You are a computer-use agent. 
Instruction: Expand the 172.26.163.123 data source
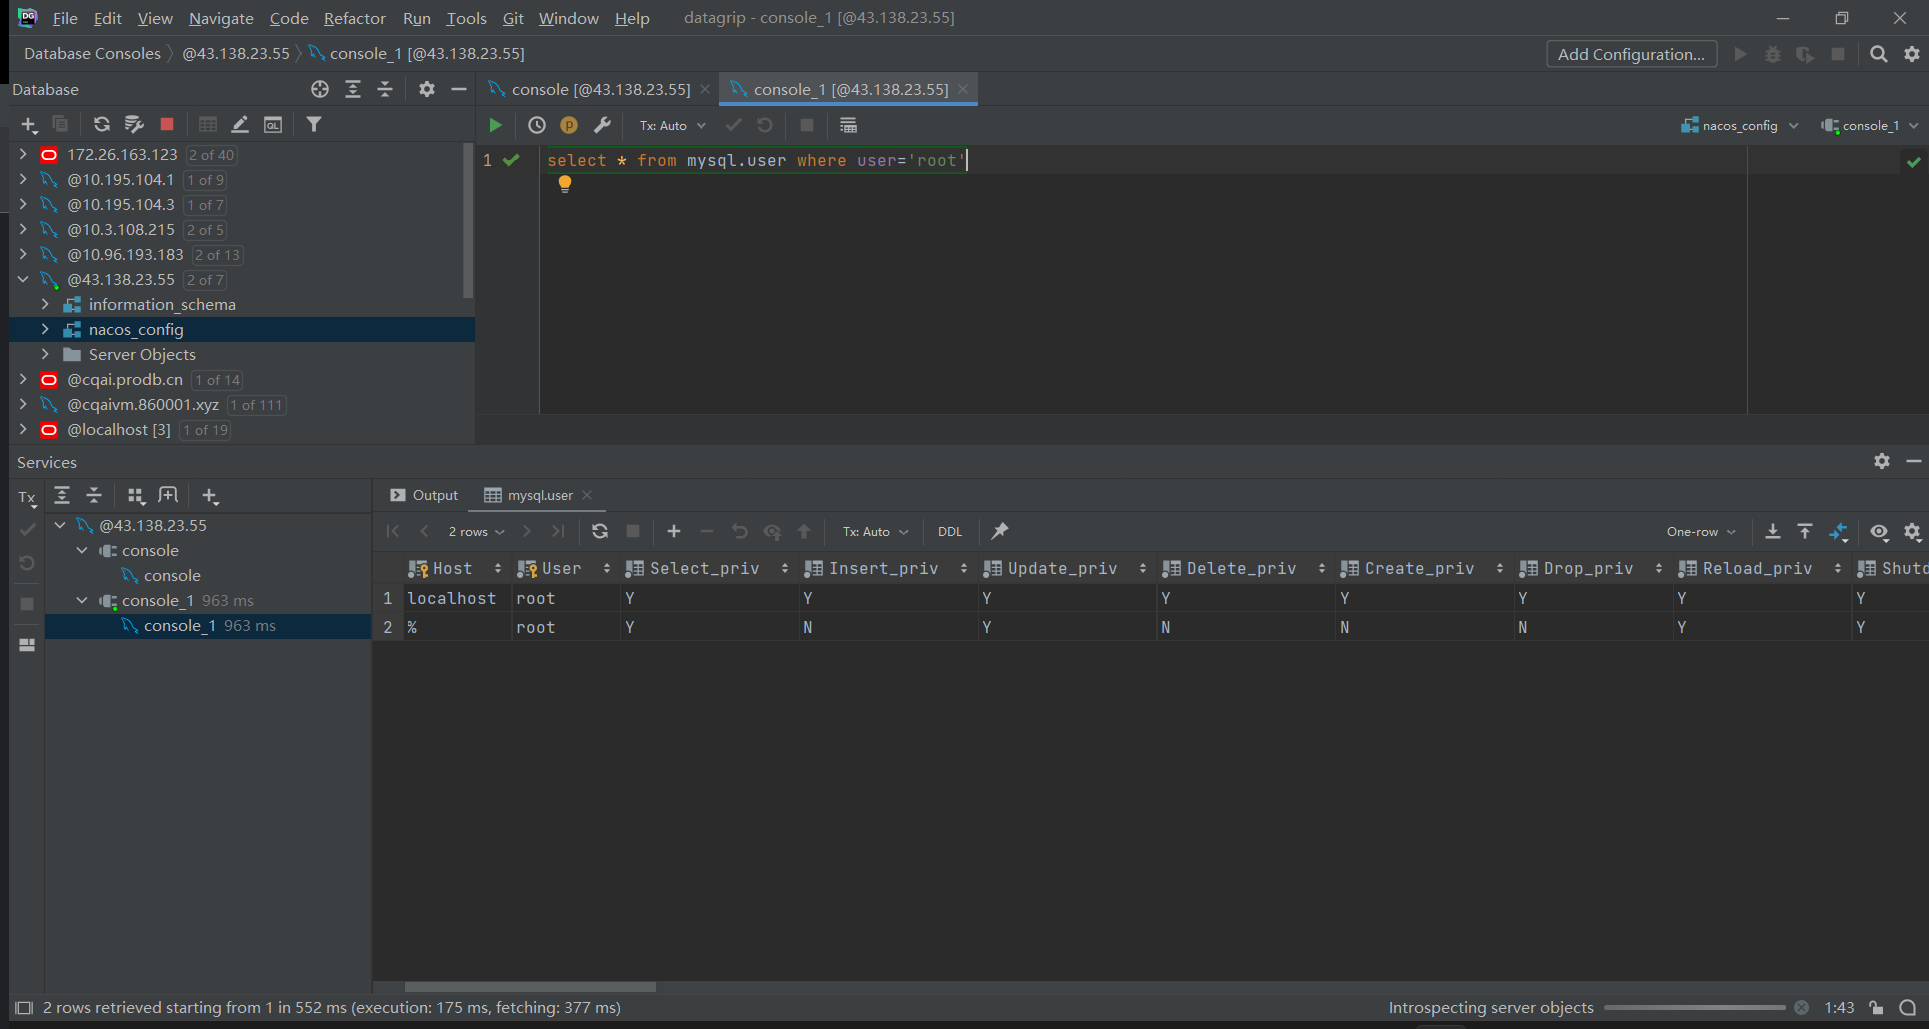point(23,154)
